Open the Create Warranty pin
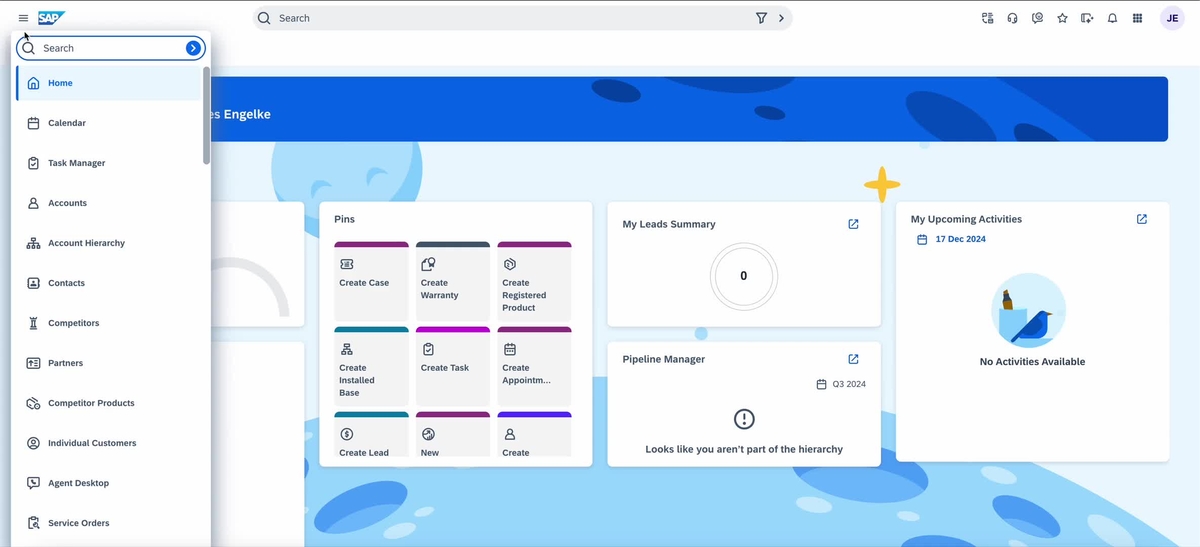This screenshot has height=547, width=1200. [x=453, y=281]
